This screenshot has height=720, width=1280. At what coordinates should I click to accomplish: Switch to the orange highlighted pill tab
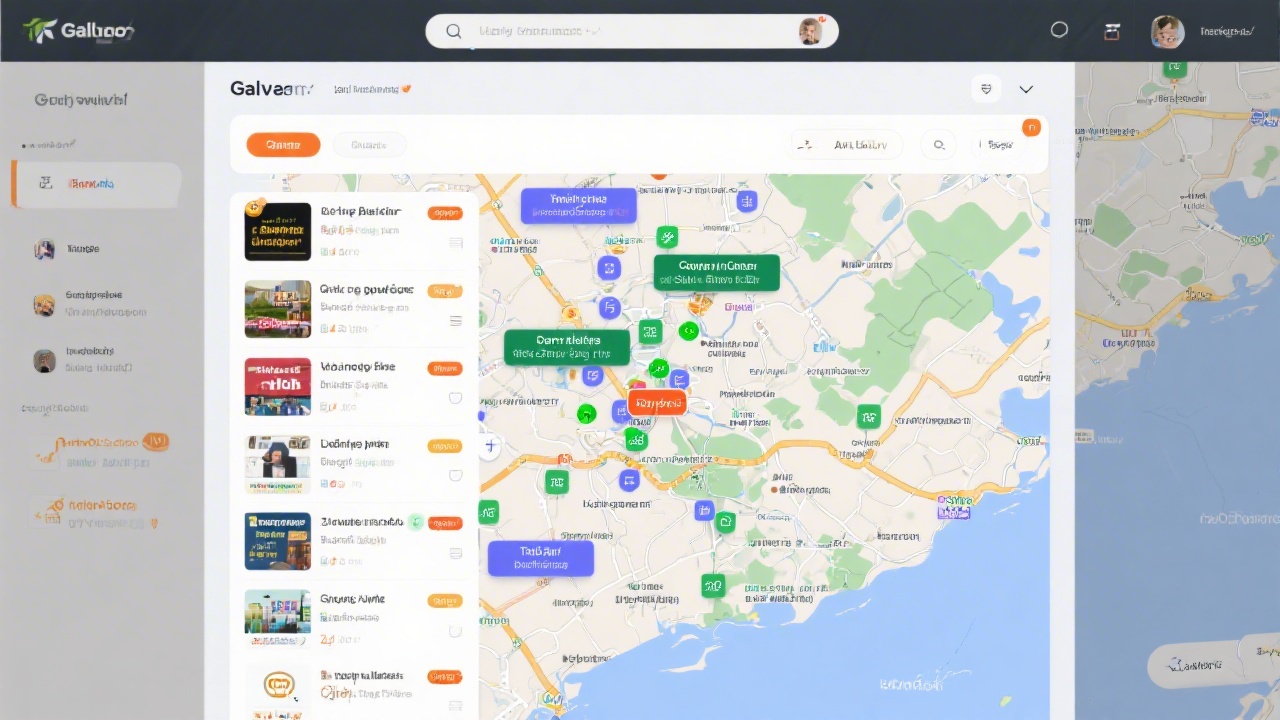click(x=283, y=144)
